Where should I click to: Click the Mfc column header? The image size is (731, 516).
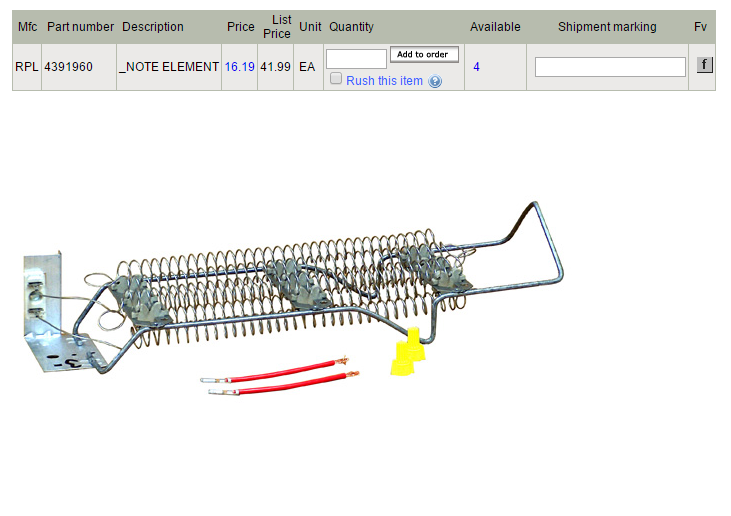pos(27,27)
